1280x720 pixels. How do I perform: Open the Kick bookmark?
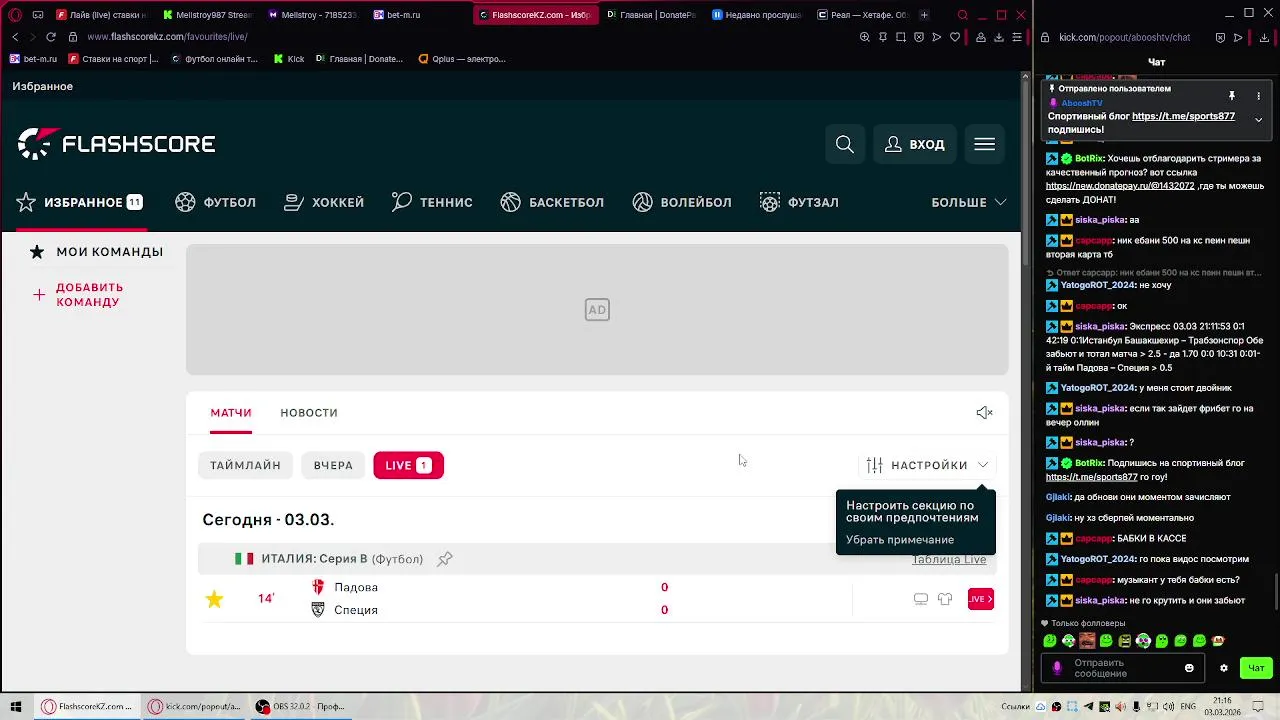pyautogui.click(x=289, y=59)
